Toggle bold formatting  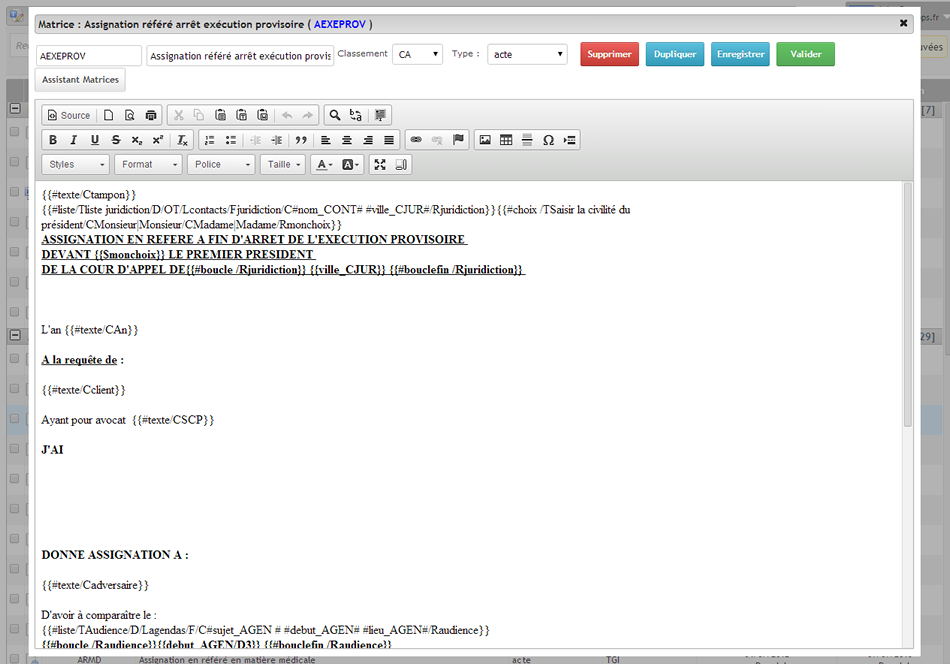(53, 140)
